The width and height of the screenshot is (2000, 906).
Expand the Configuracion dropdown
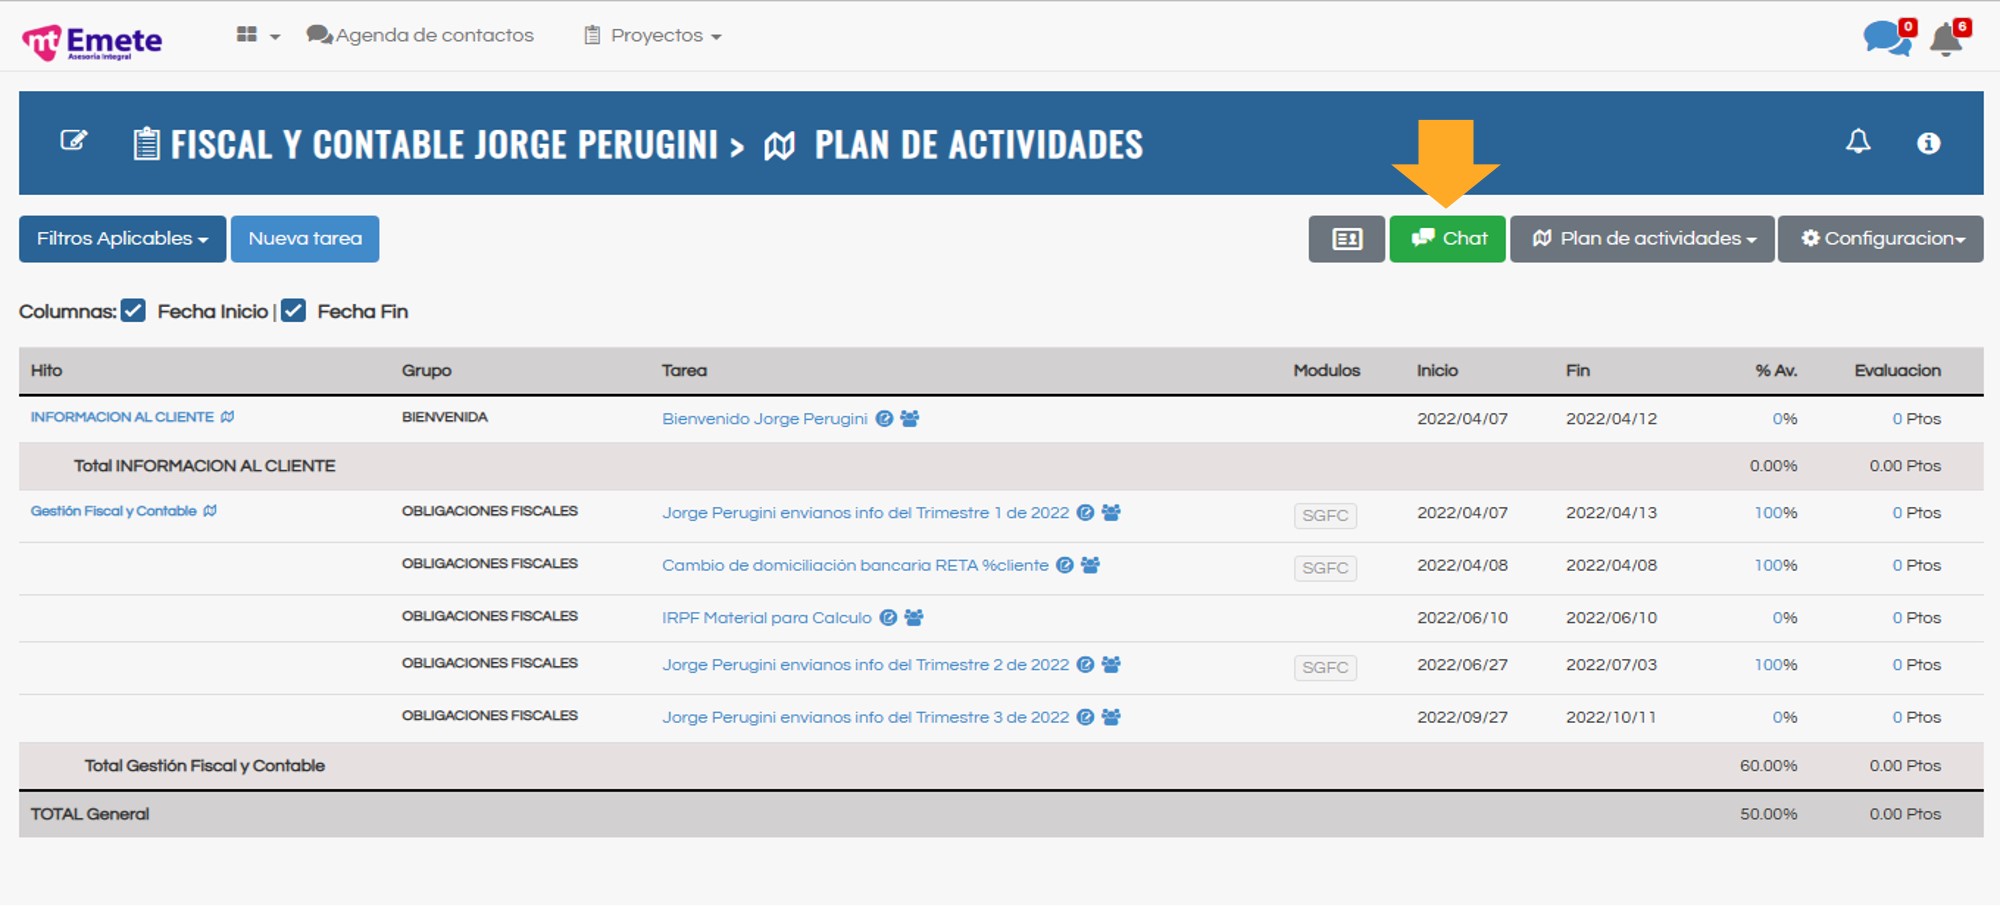1881,239
